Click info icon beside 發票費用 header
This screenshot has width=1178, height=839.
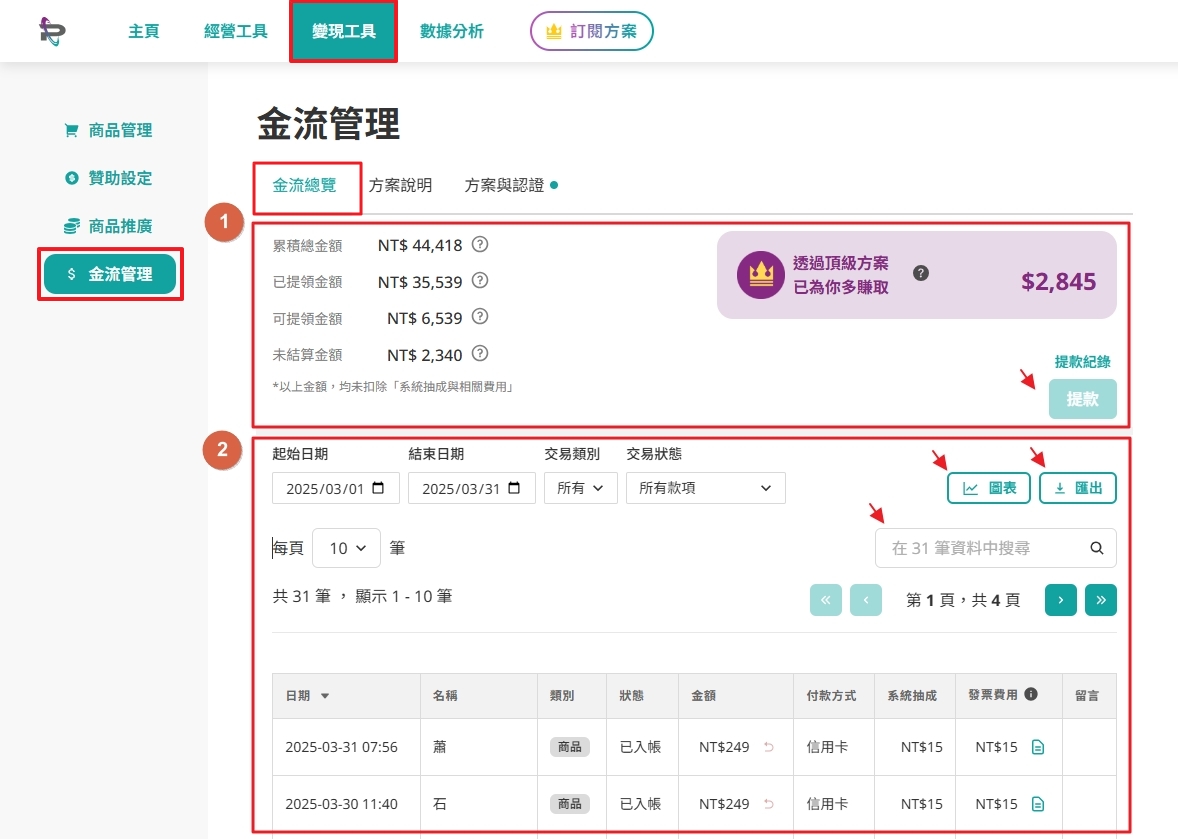[1031, 694]
